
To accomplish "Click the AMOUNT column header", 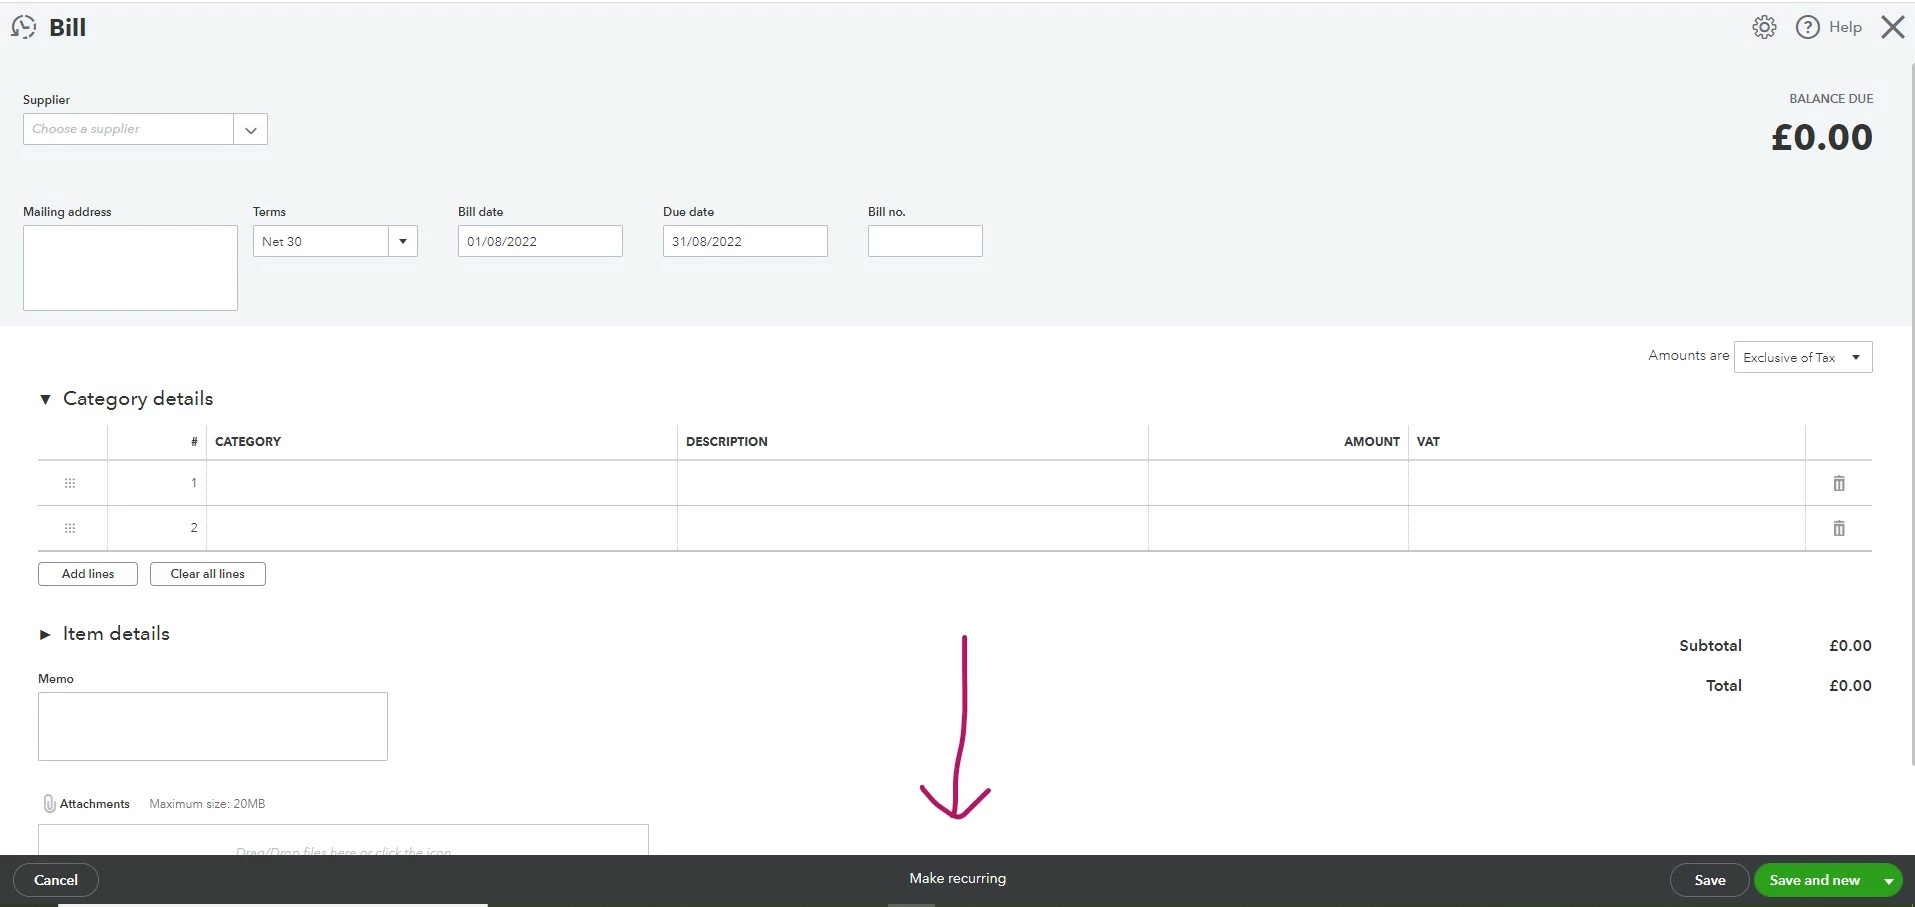I will [1372, 441].
